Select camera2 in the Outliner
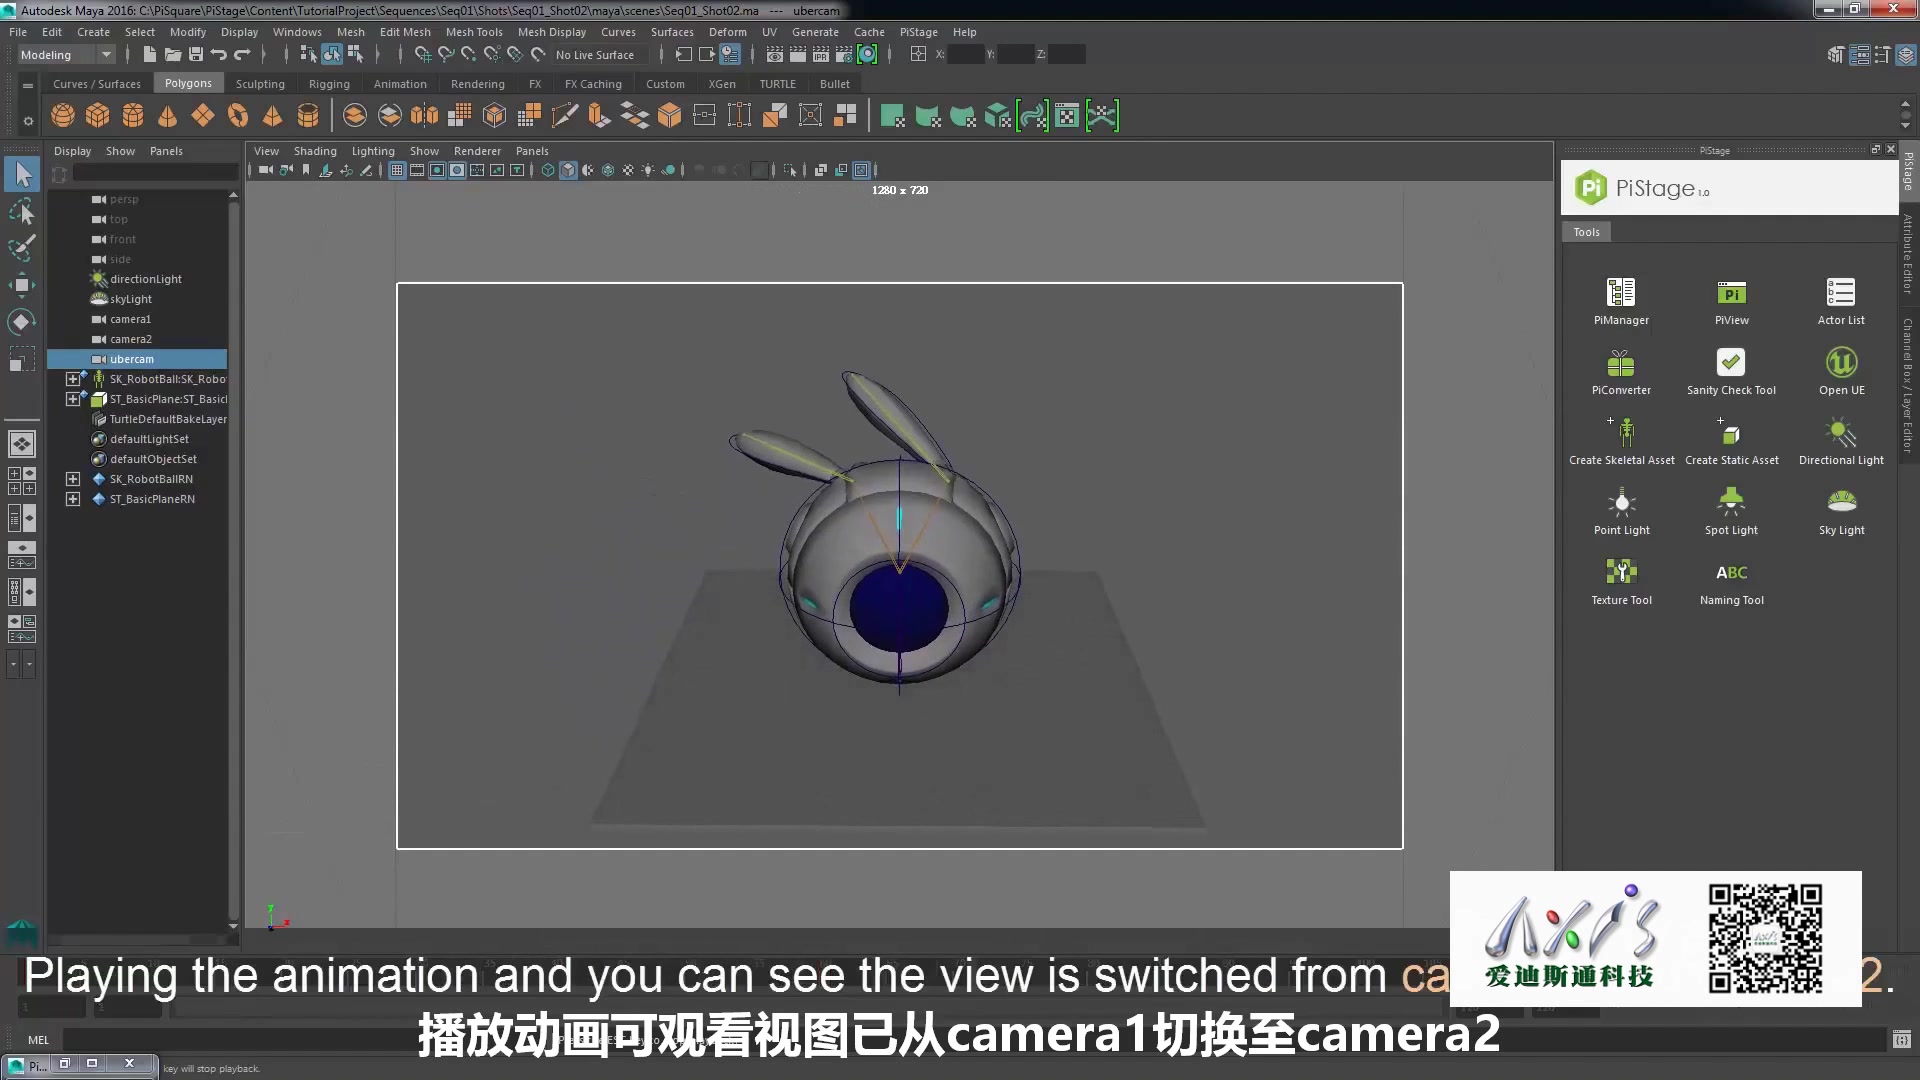1920x1080 pixels. pos(131,339)
